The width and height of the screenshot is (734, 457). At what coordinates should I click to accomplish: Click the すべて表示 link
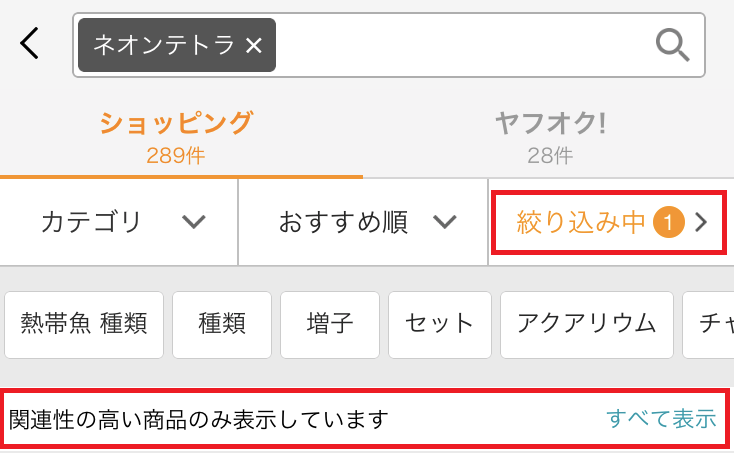click(661, 419)
